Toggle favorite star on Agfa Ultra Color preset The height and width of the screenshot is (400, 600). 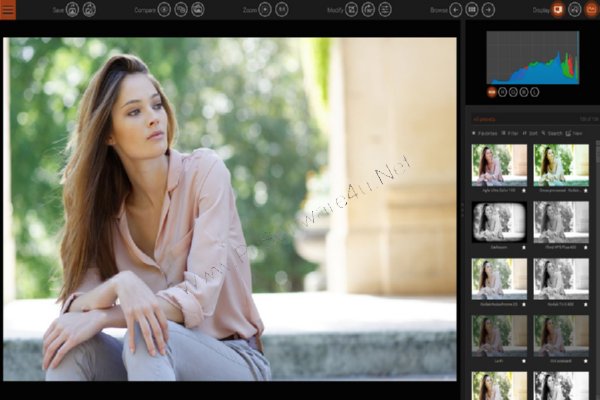[524, 190]
